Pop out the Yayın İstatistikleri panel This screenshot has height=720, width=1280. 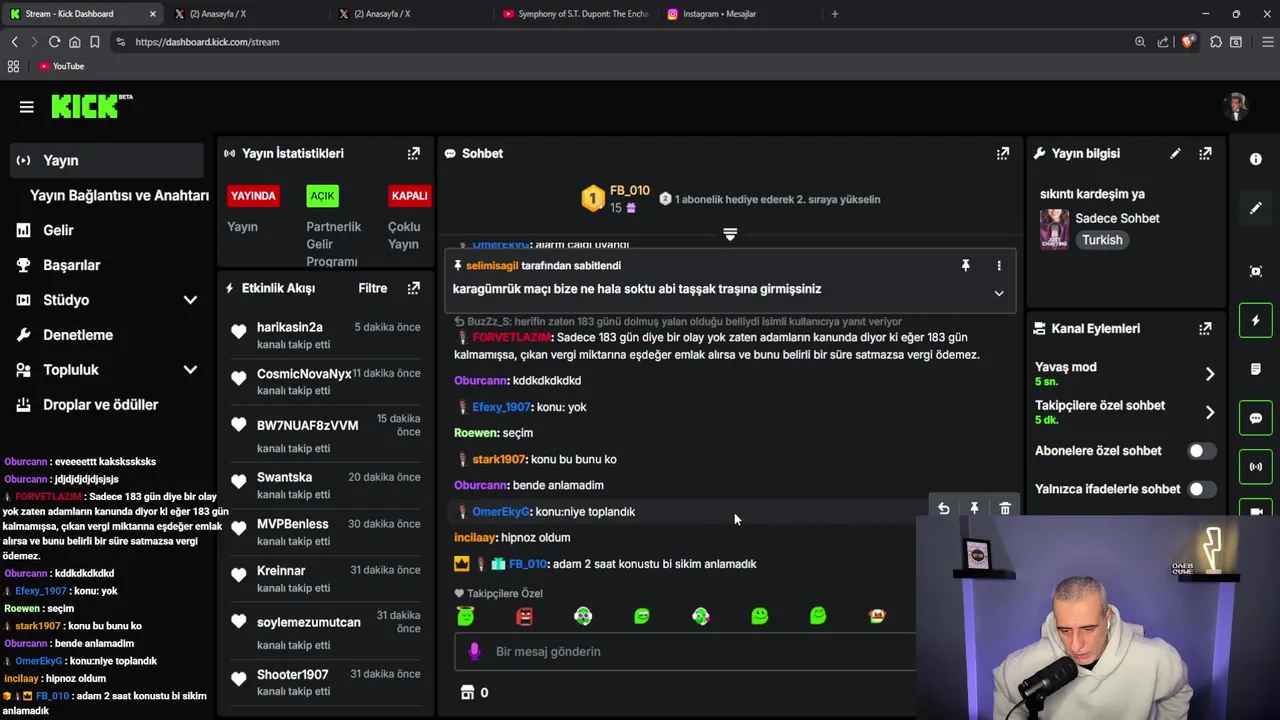[413, 153]
